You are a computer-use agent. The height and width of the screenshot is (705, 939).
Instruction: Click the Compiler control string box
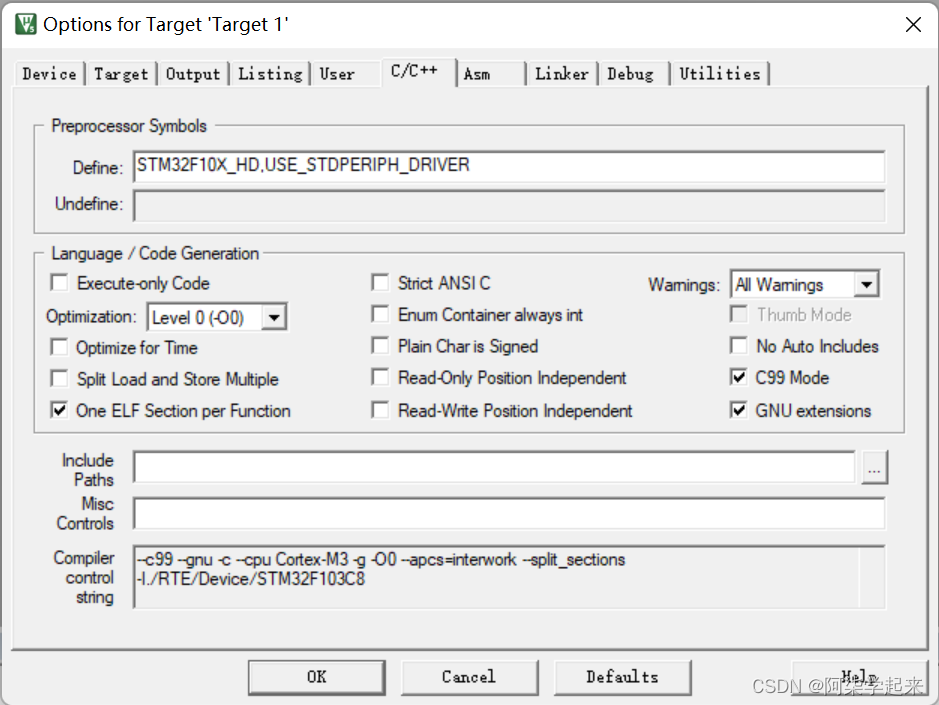click(x=509, y=577)
